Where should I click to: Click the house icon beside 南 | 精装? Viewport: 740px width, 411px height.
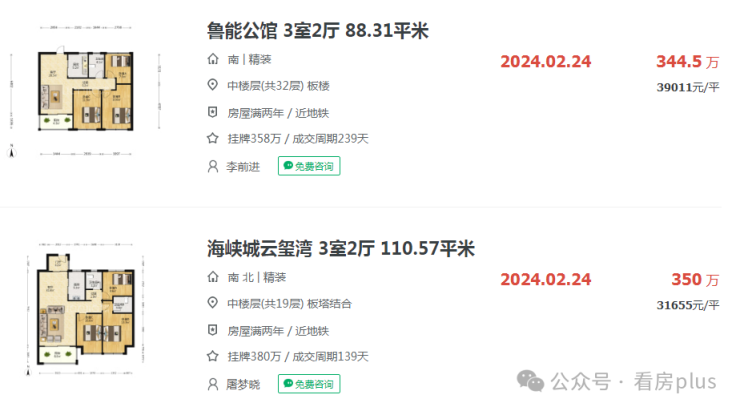click(212, 60)
